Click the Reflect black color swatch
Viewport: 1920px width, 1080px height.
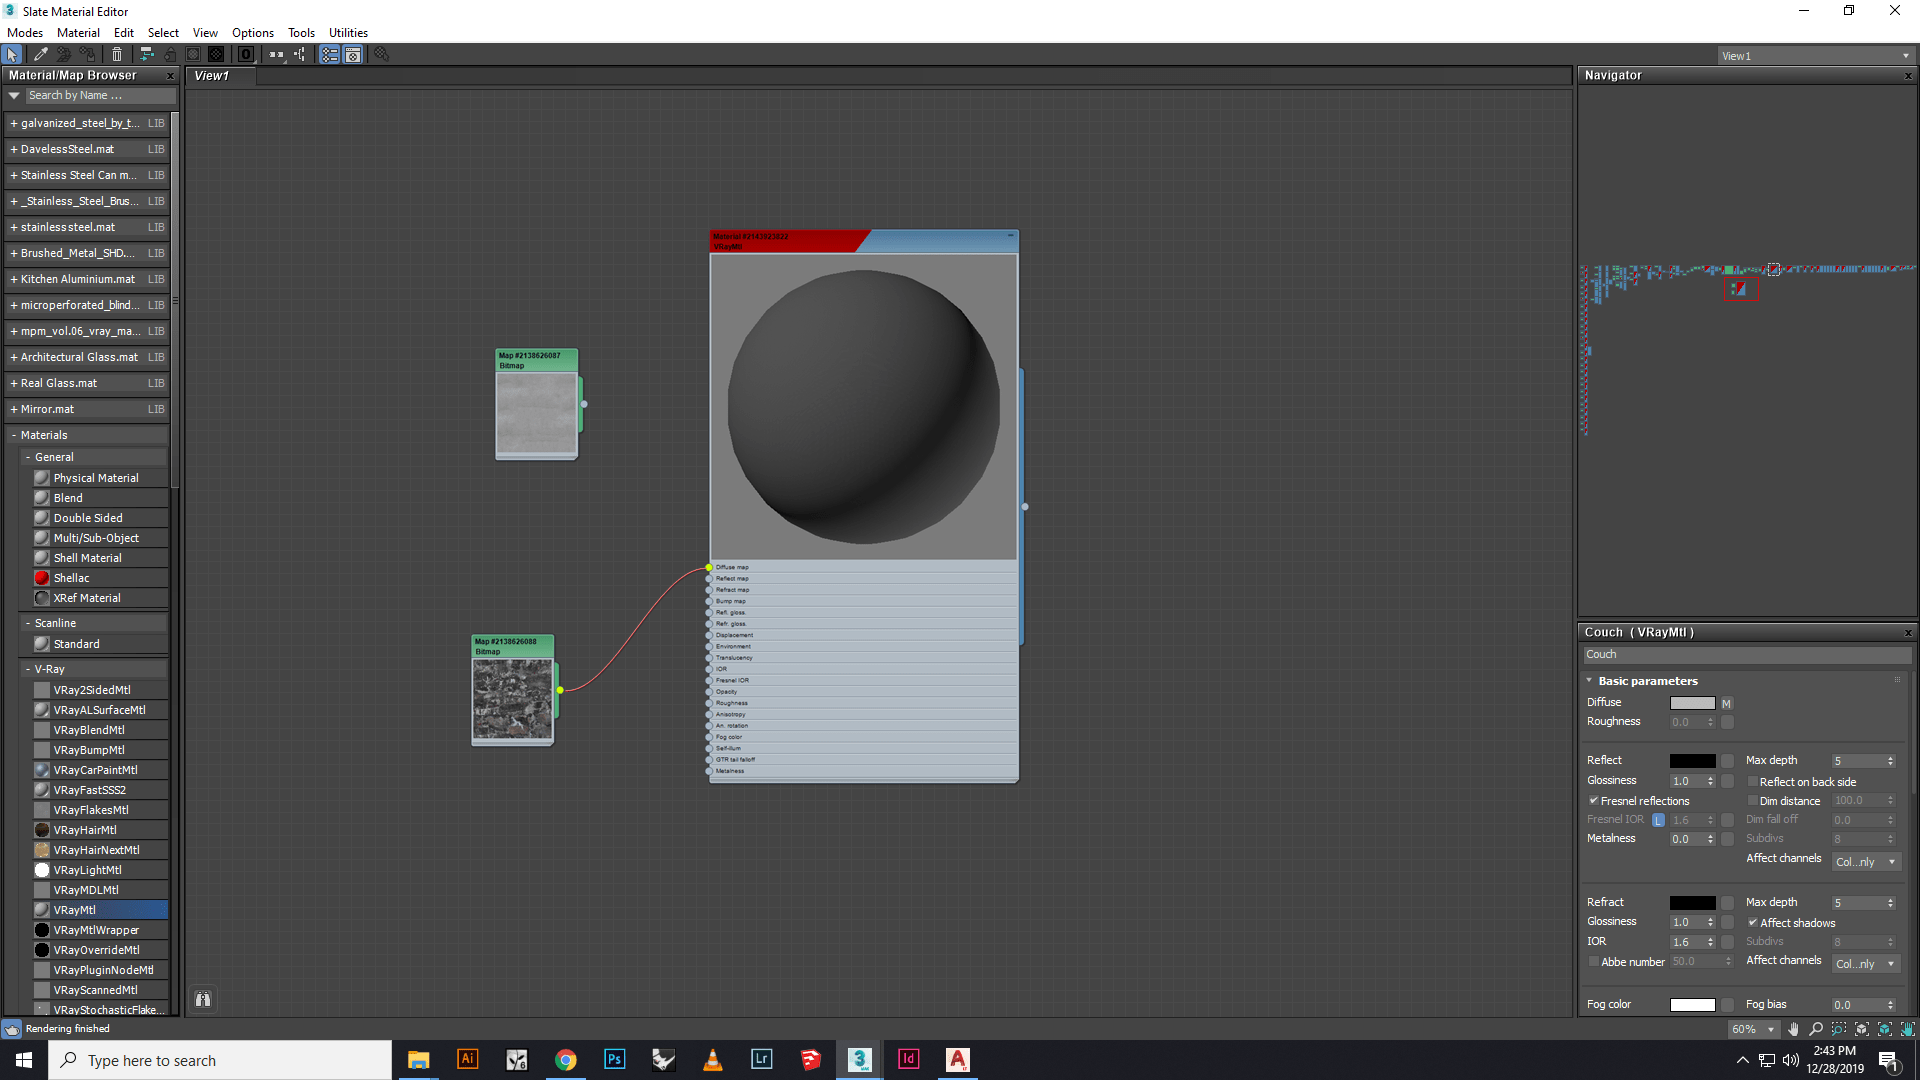1692,761
